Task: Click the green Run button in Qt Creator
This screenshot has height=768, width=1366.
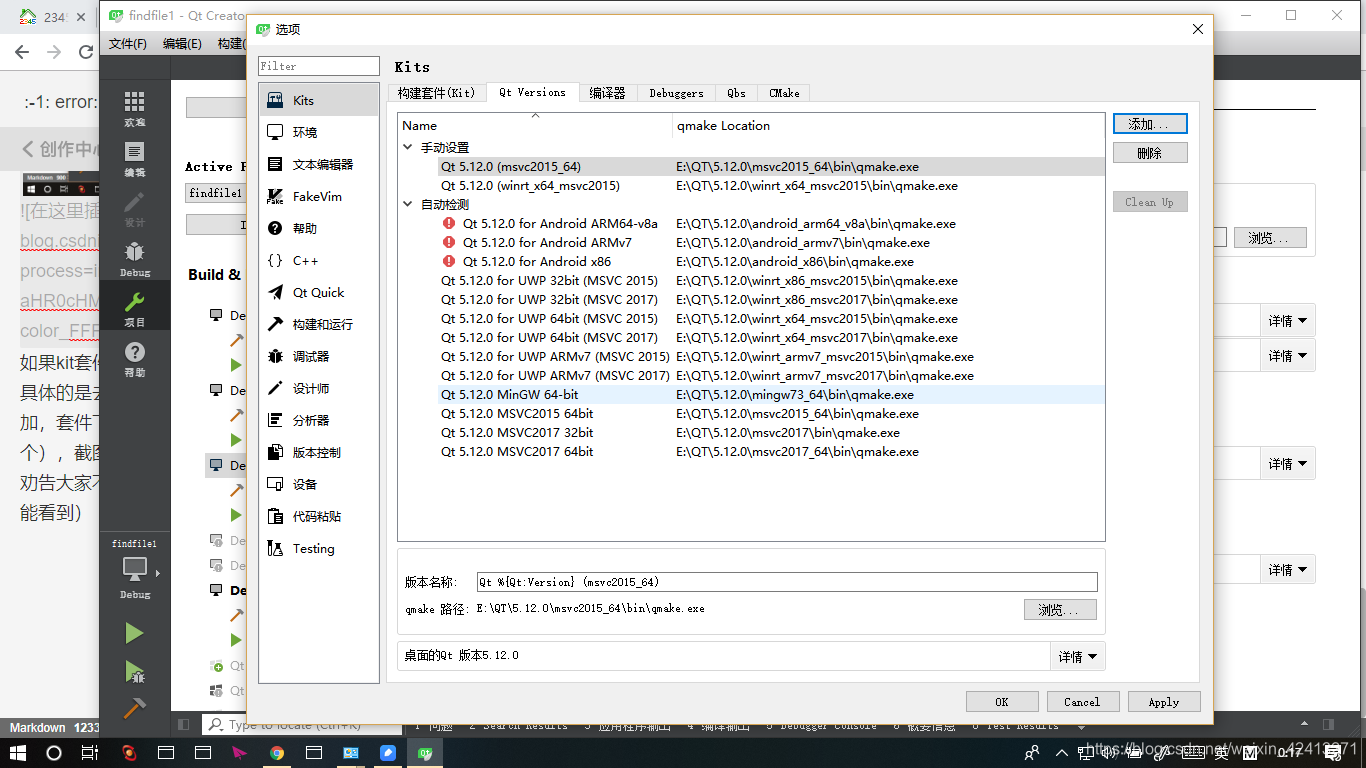Action: click(133, 633)
